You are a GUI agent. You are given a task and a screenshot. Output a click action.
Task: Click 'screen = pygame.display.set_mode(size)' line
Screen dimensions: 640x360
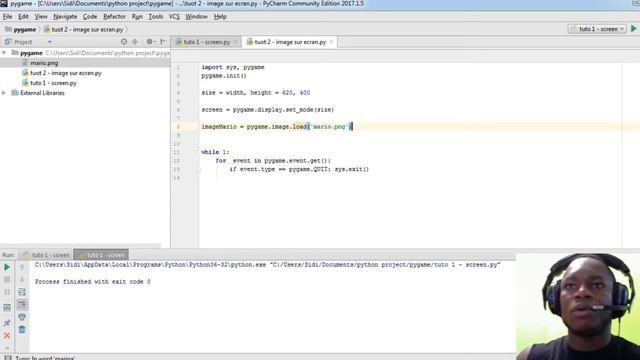[267, 110]
